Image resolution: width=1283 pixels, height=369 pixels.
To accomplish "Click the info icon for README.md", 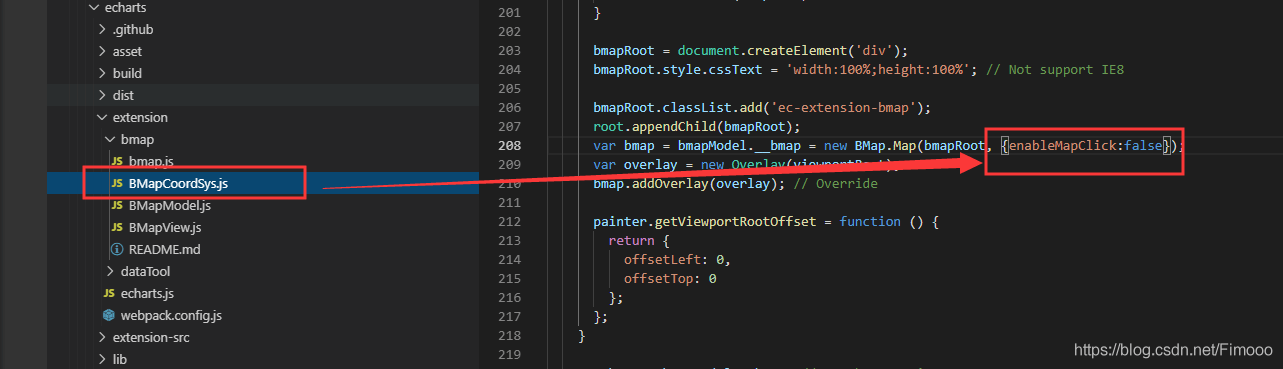I will [117, 249].
